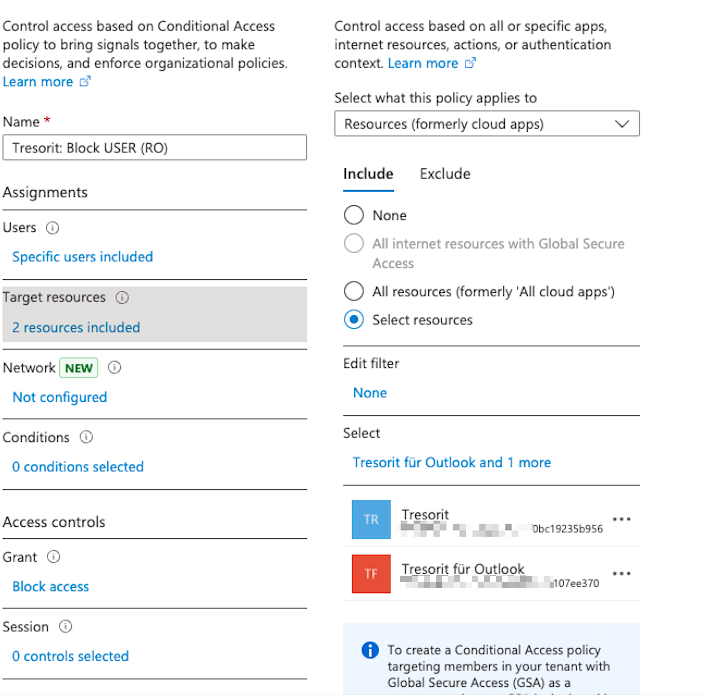Click the Block access grant link

click(x=50, y=587)
